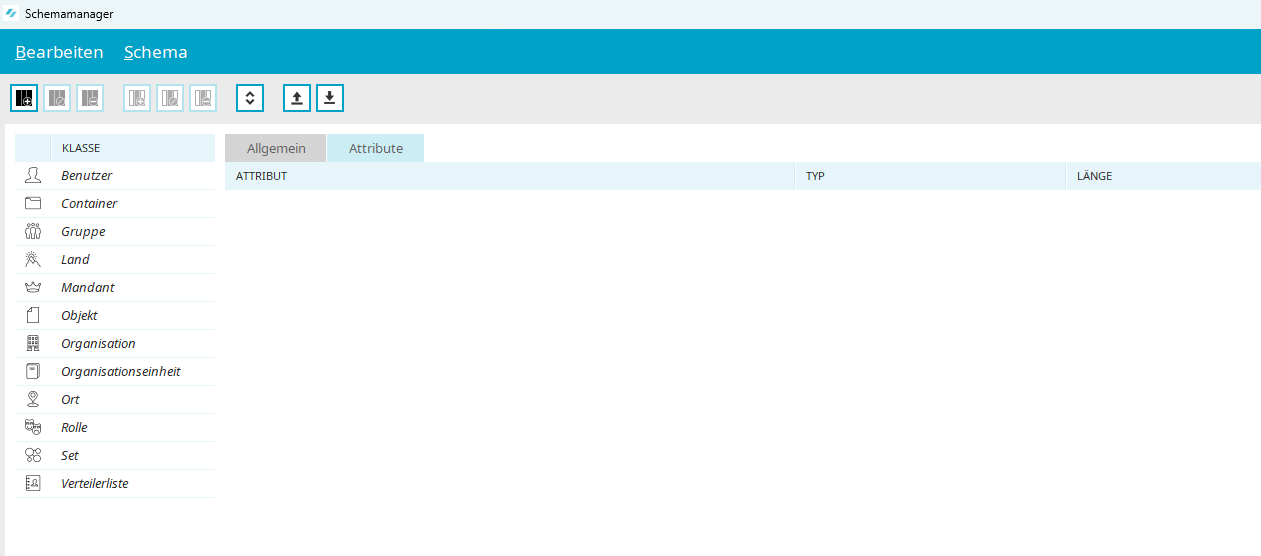Select the Organisationseinheit class in list
The image size is (1261, 556).
pos(120,372)
